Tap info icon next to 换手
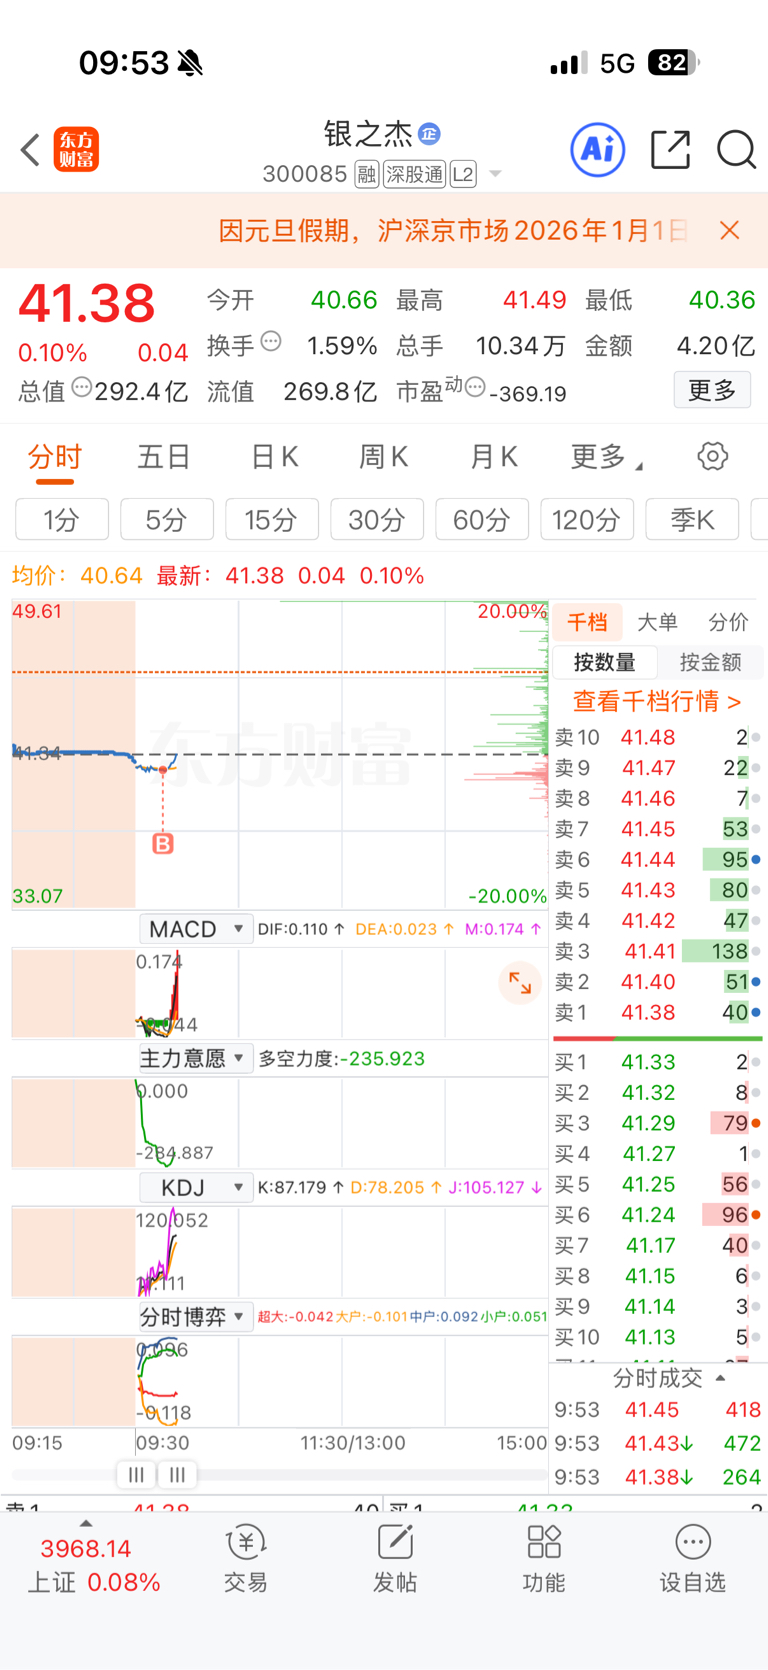 [x=271, y=342]
